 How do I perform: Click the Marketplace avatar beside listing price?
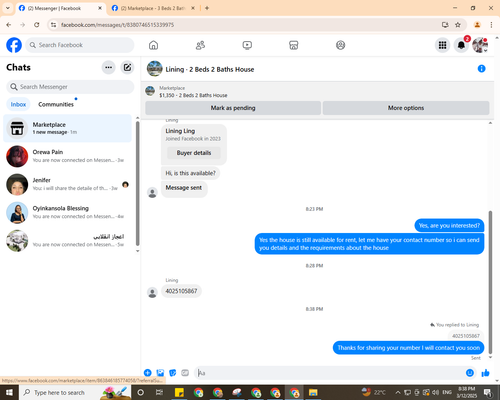click(150, 91)
